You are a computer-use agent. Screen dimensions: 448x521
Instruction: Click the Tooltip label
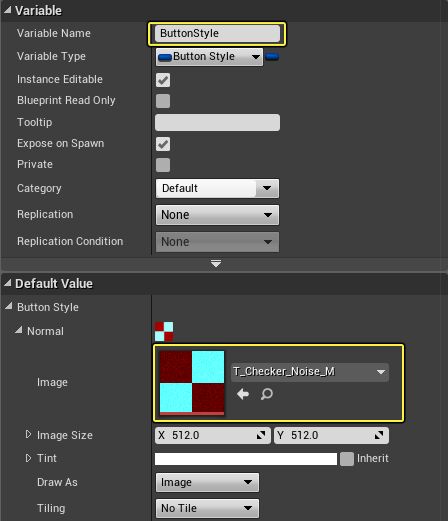pos(35,122)
